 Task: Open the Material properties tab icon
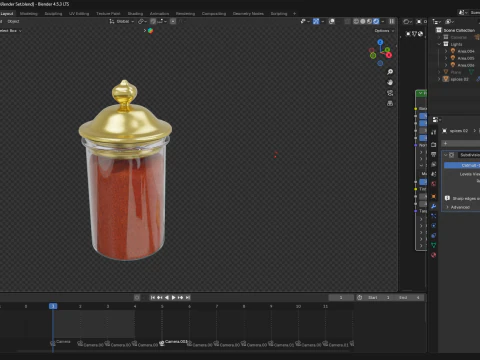(x=433, y=255)
